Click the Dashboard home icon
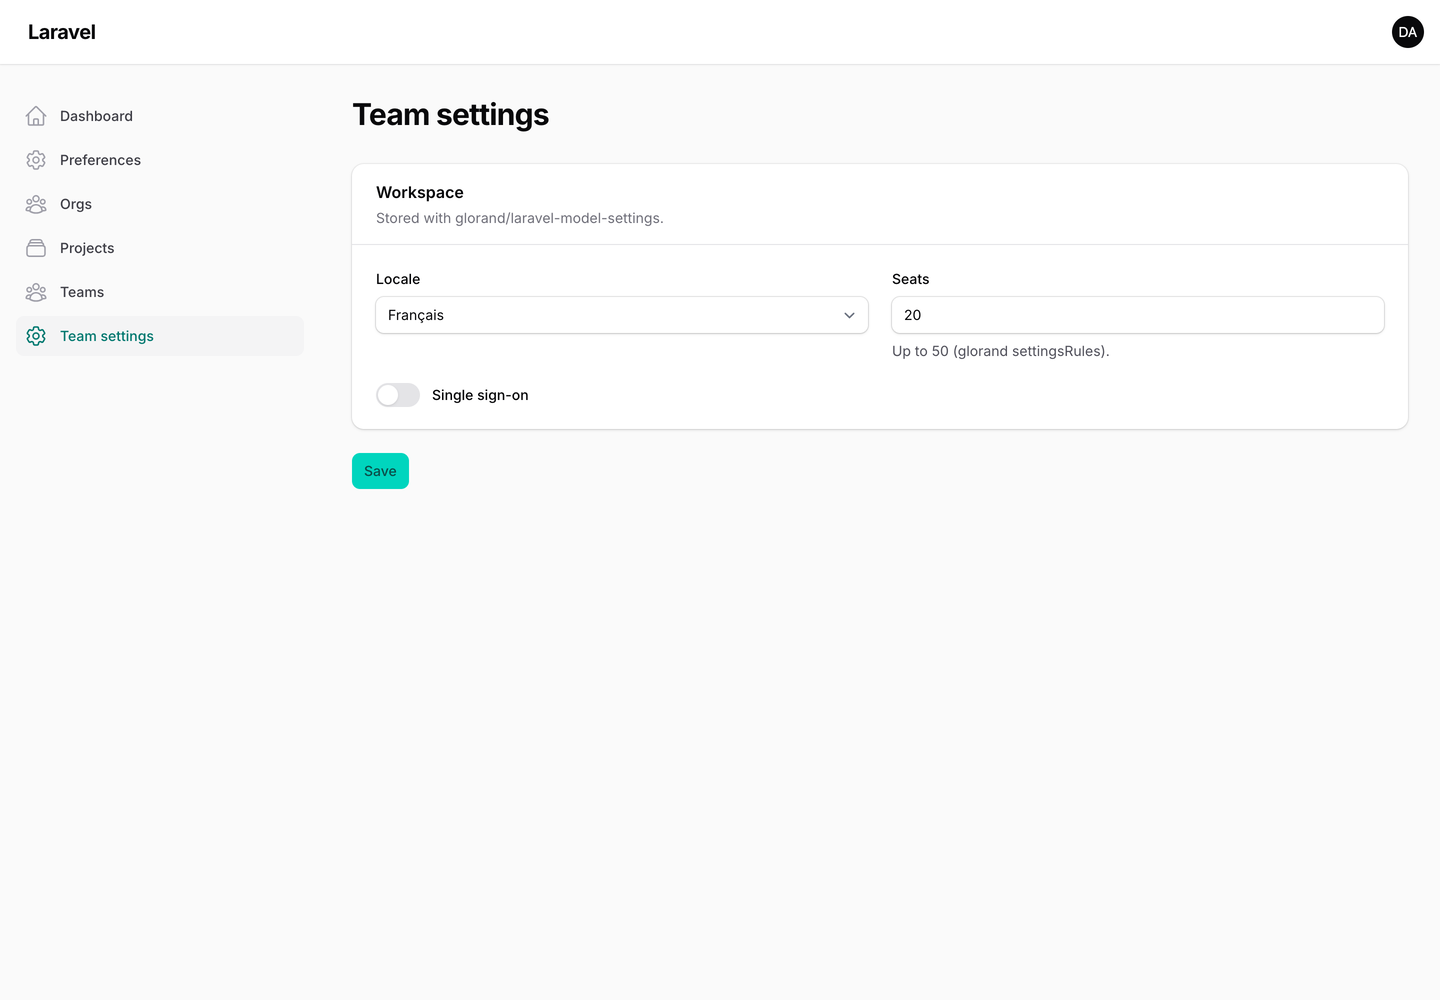 click(36, 116)
